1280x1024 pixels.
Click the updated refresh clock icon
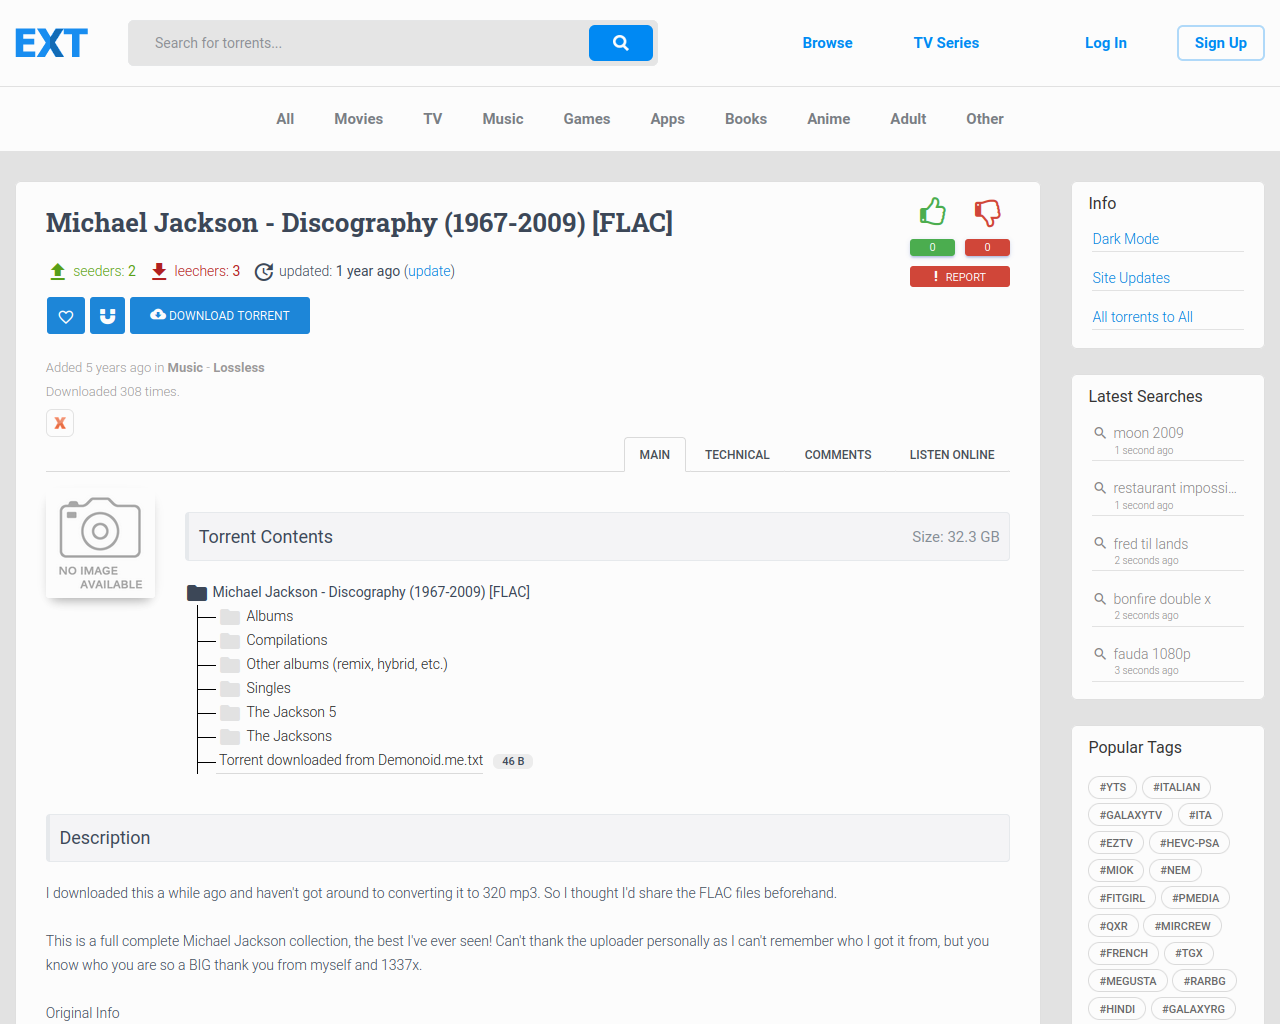tap(264, 271)
